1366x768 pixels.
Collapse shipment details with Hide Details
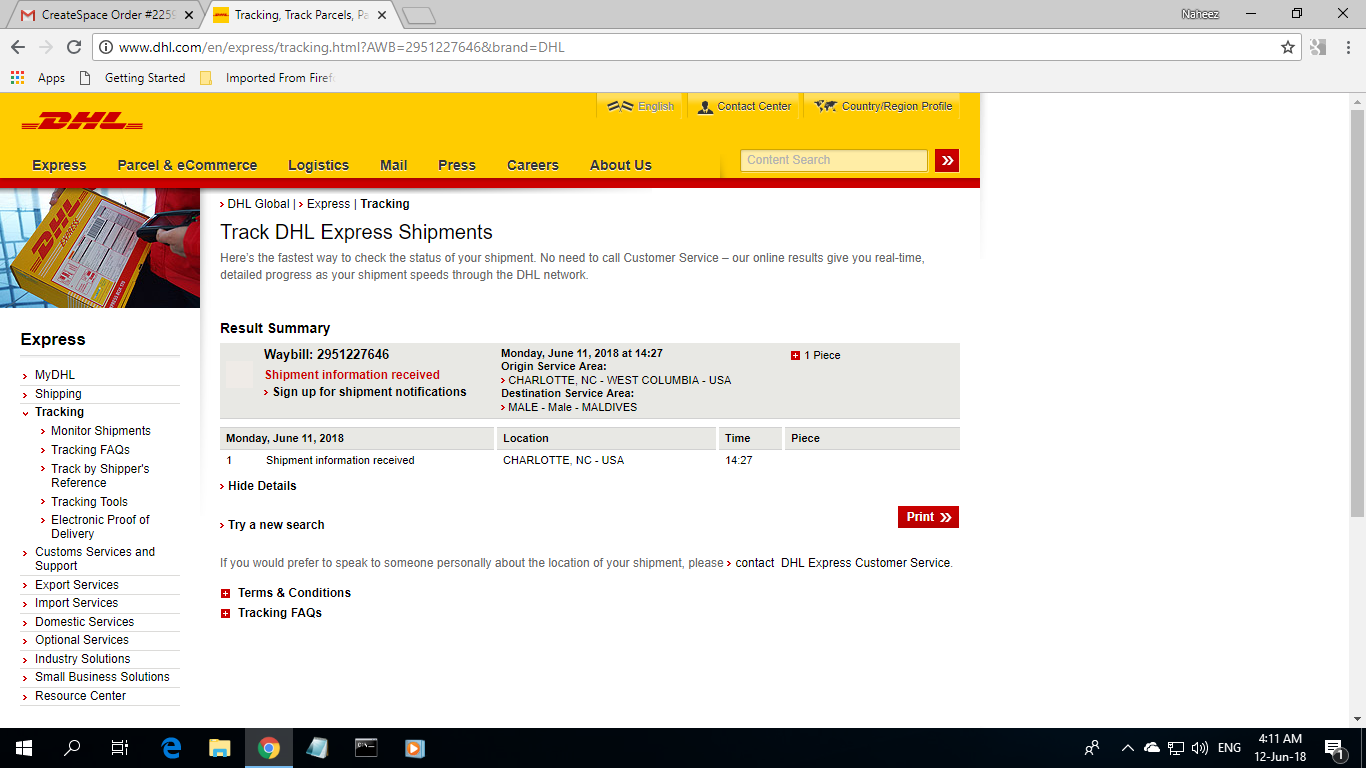(x=259, y=486)
